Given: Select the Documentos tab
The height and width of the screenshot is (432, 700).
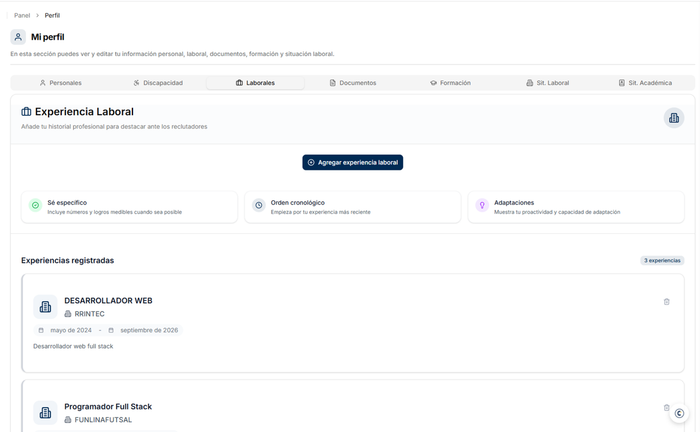Looking at the screenshot, I should [x=353, y=83].
